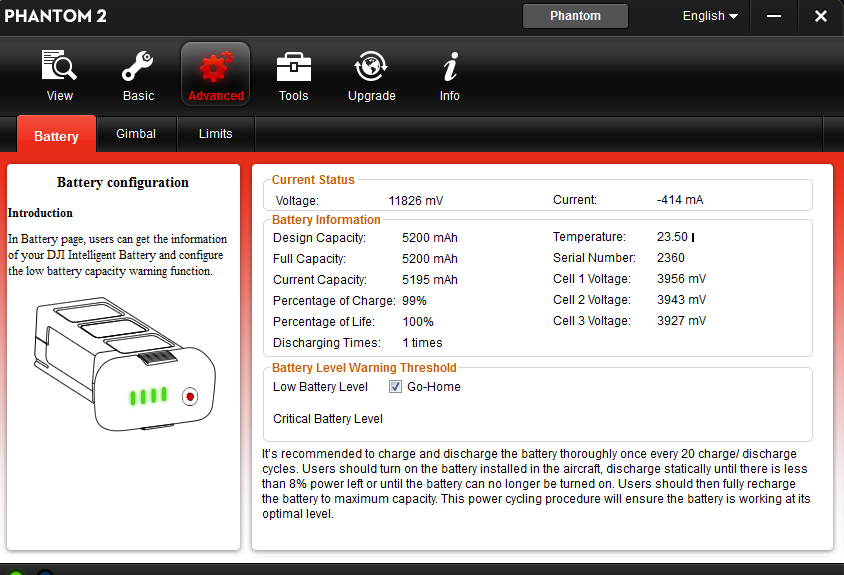Click the Introduction heading in left panel
The width and height of the screenshot is (844, 575).
[40, 213]
